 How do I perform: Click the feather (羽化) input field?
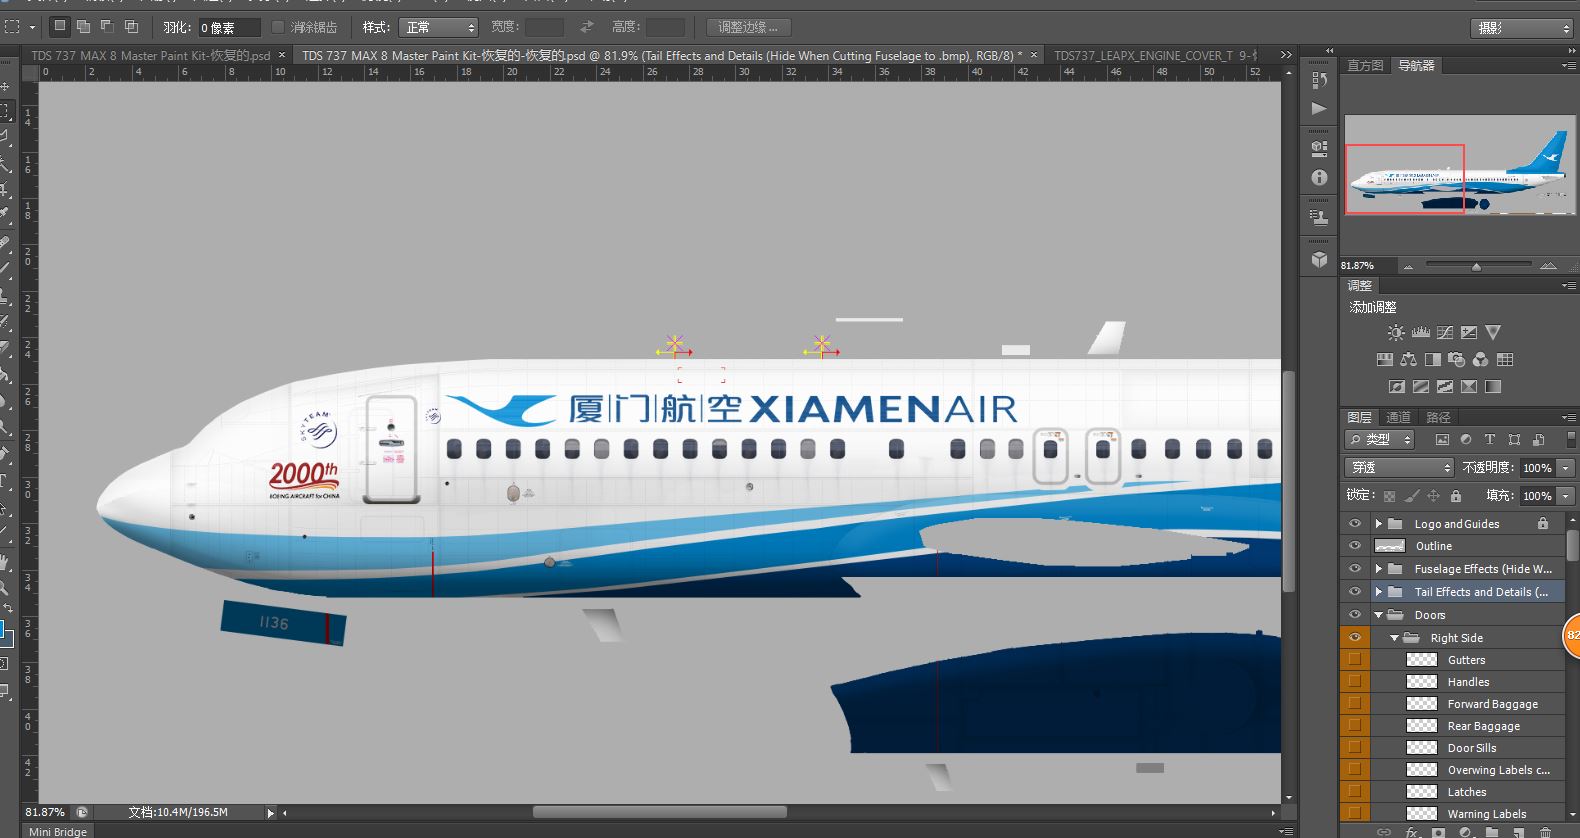click(x=228, y=27)
